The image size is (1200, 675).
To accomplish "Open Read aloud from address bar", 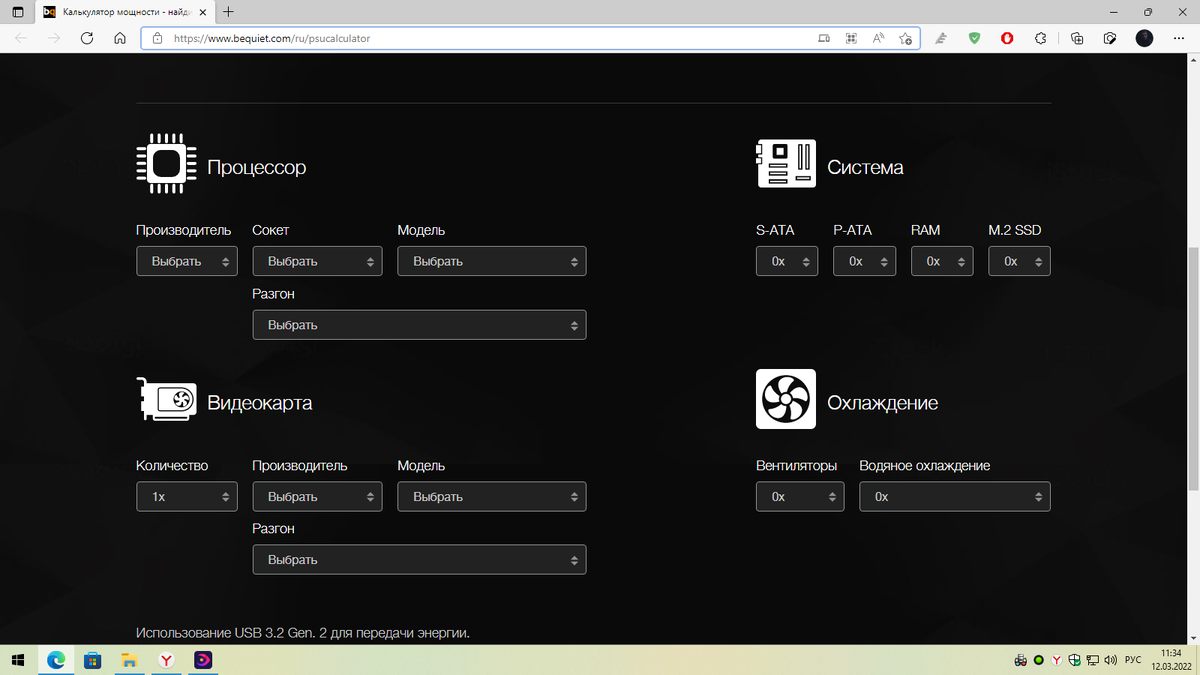I will click(879, 38).
